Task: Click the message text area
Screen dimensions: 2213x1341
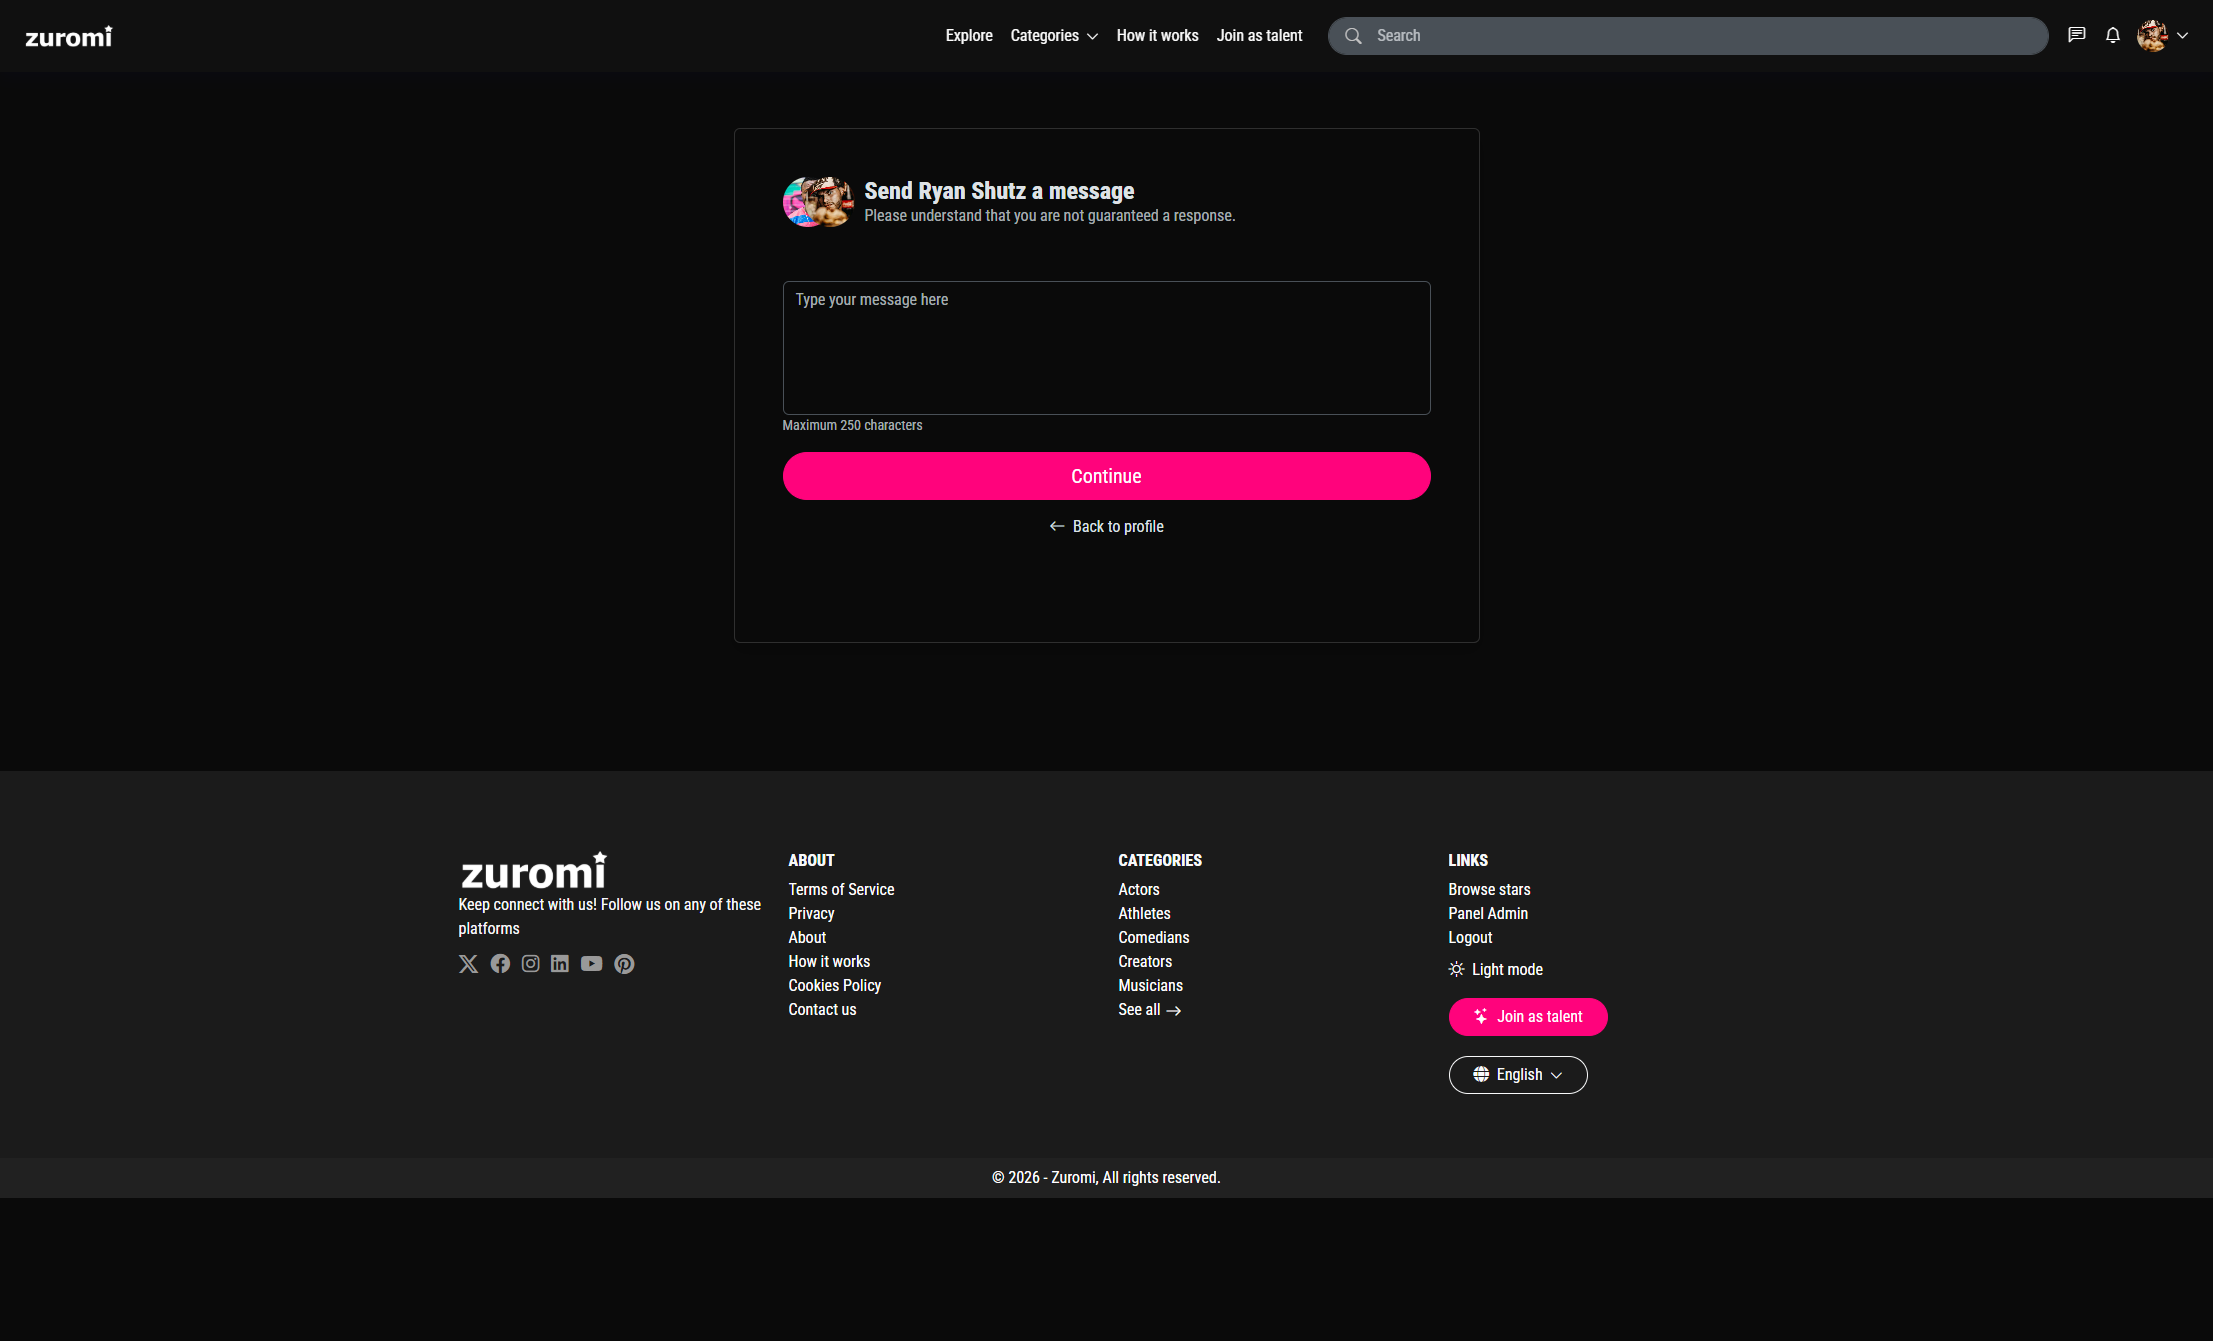Action: [x=1106, y=347]
